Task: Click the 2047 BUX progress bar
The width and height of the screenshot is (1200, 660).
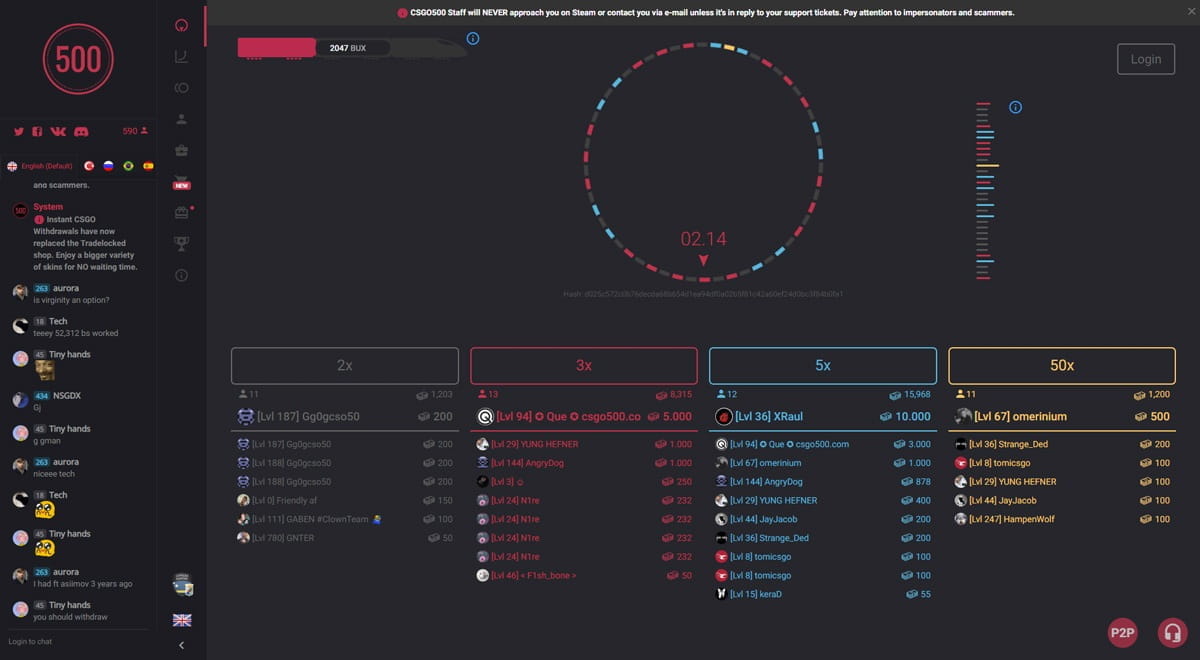Action: pyautogui.click(x=352, y=48)
